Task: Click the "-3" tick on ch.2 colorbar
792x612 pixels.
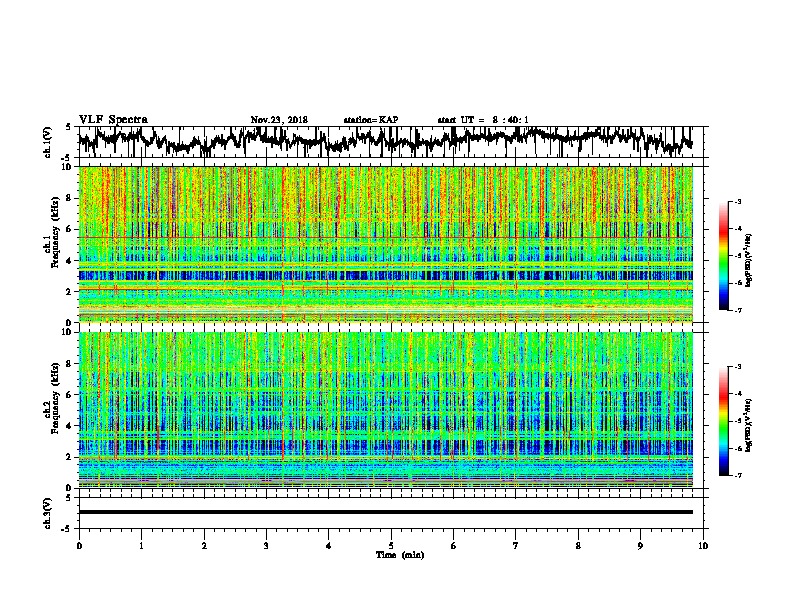Action: (x=738, y=367)
